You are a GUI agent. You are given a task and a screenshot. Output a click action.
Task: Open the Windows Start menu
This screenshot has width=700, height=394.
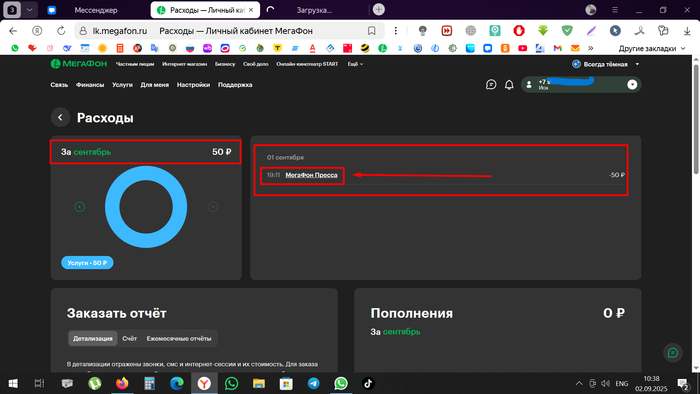(x=13, y=383)
